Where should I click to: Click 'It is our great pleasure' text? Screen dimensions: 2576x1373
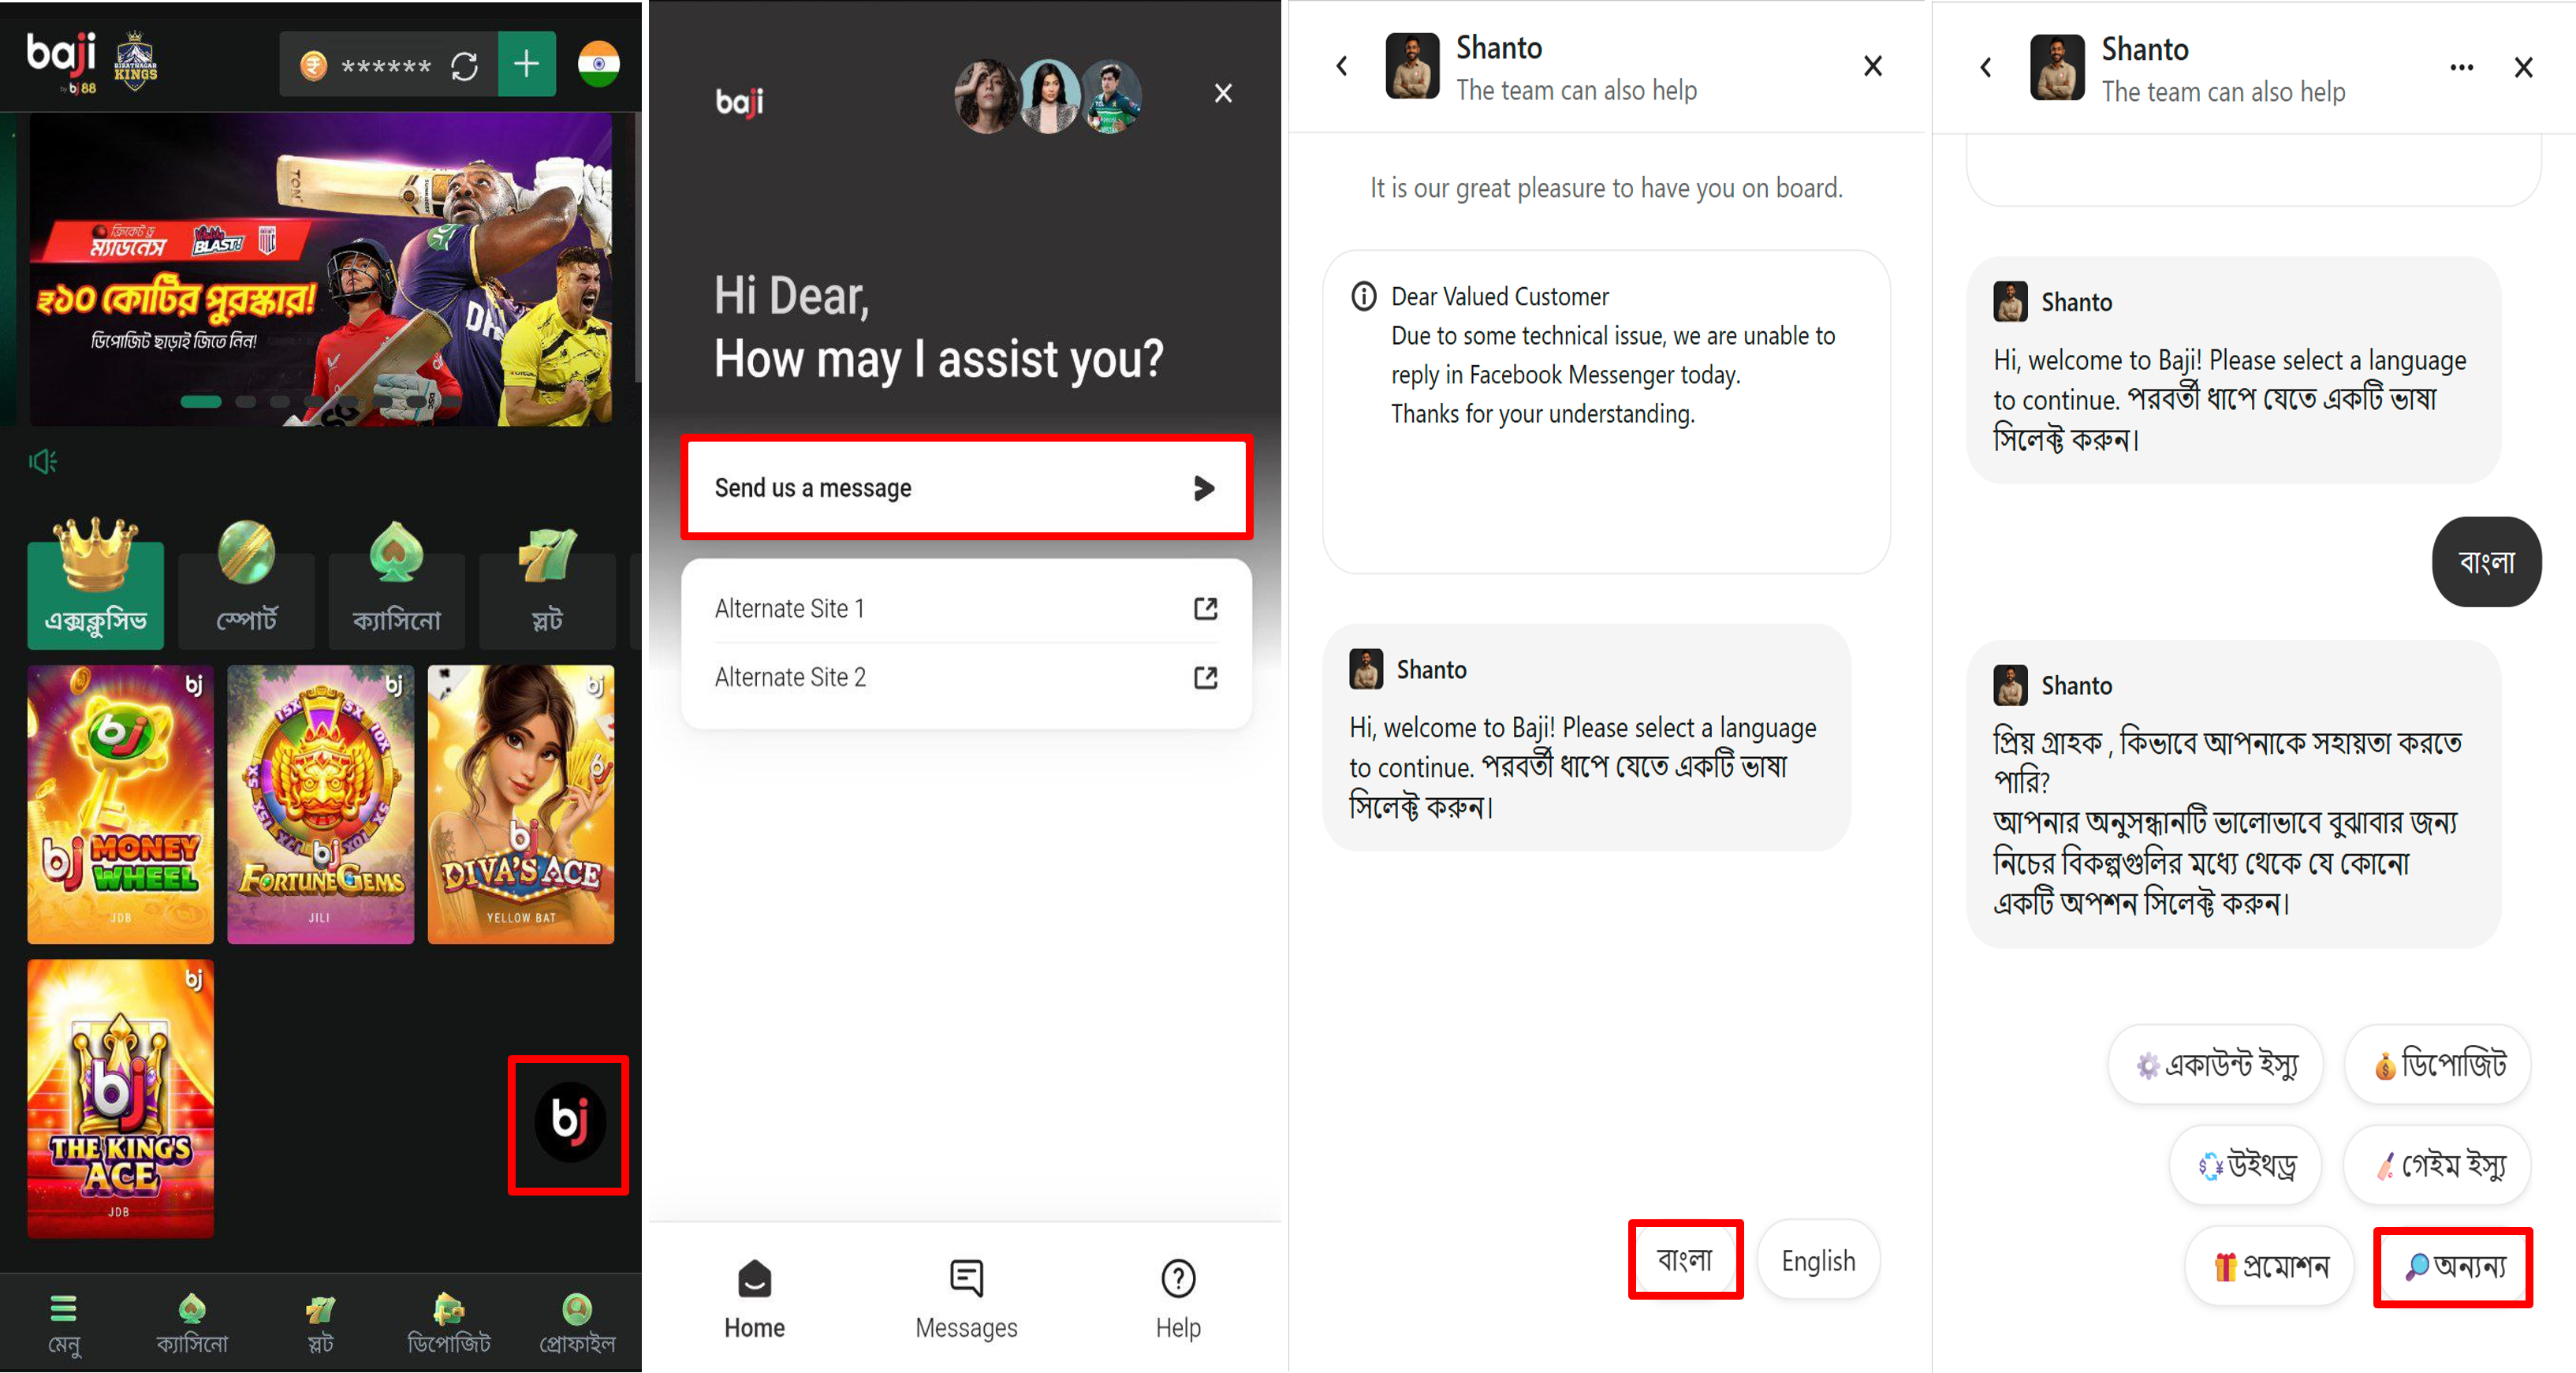tap(1606, 188)
